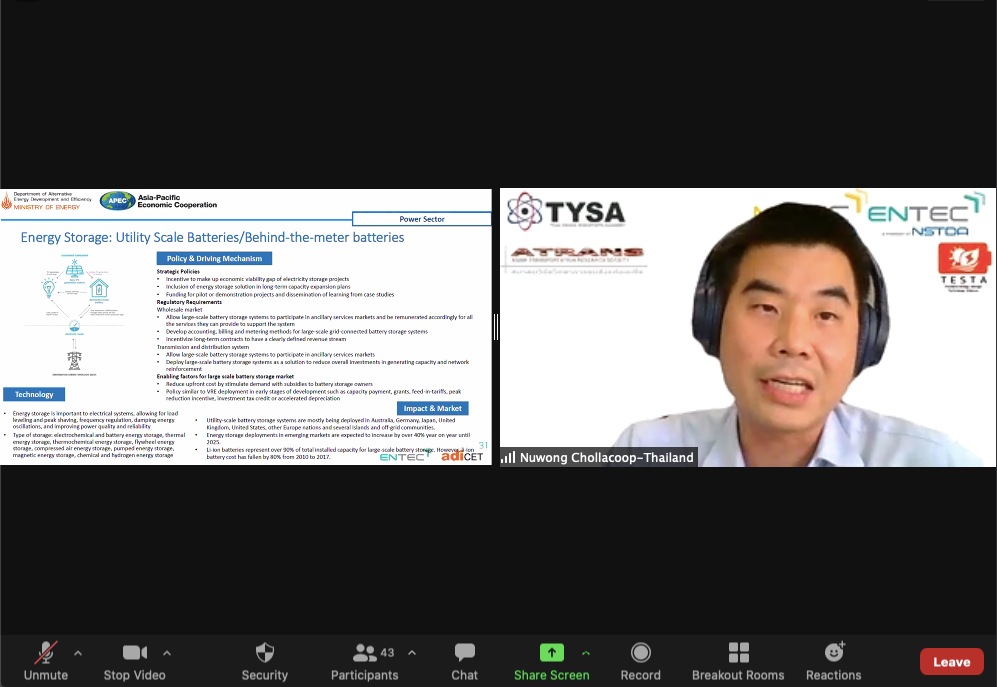The height and width of the screenshot is (687, 997).
Task: Open audio options arrow beside Unmute
Action: pyautogui.click(x=78, y=653)
